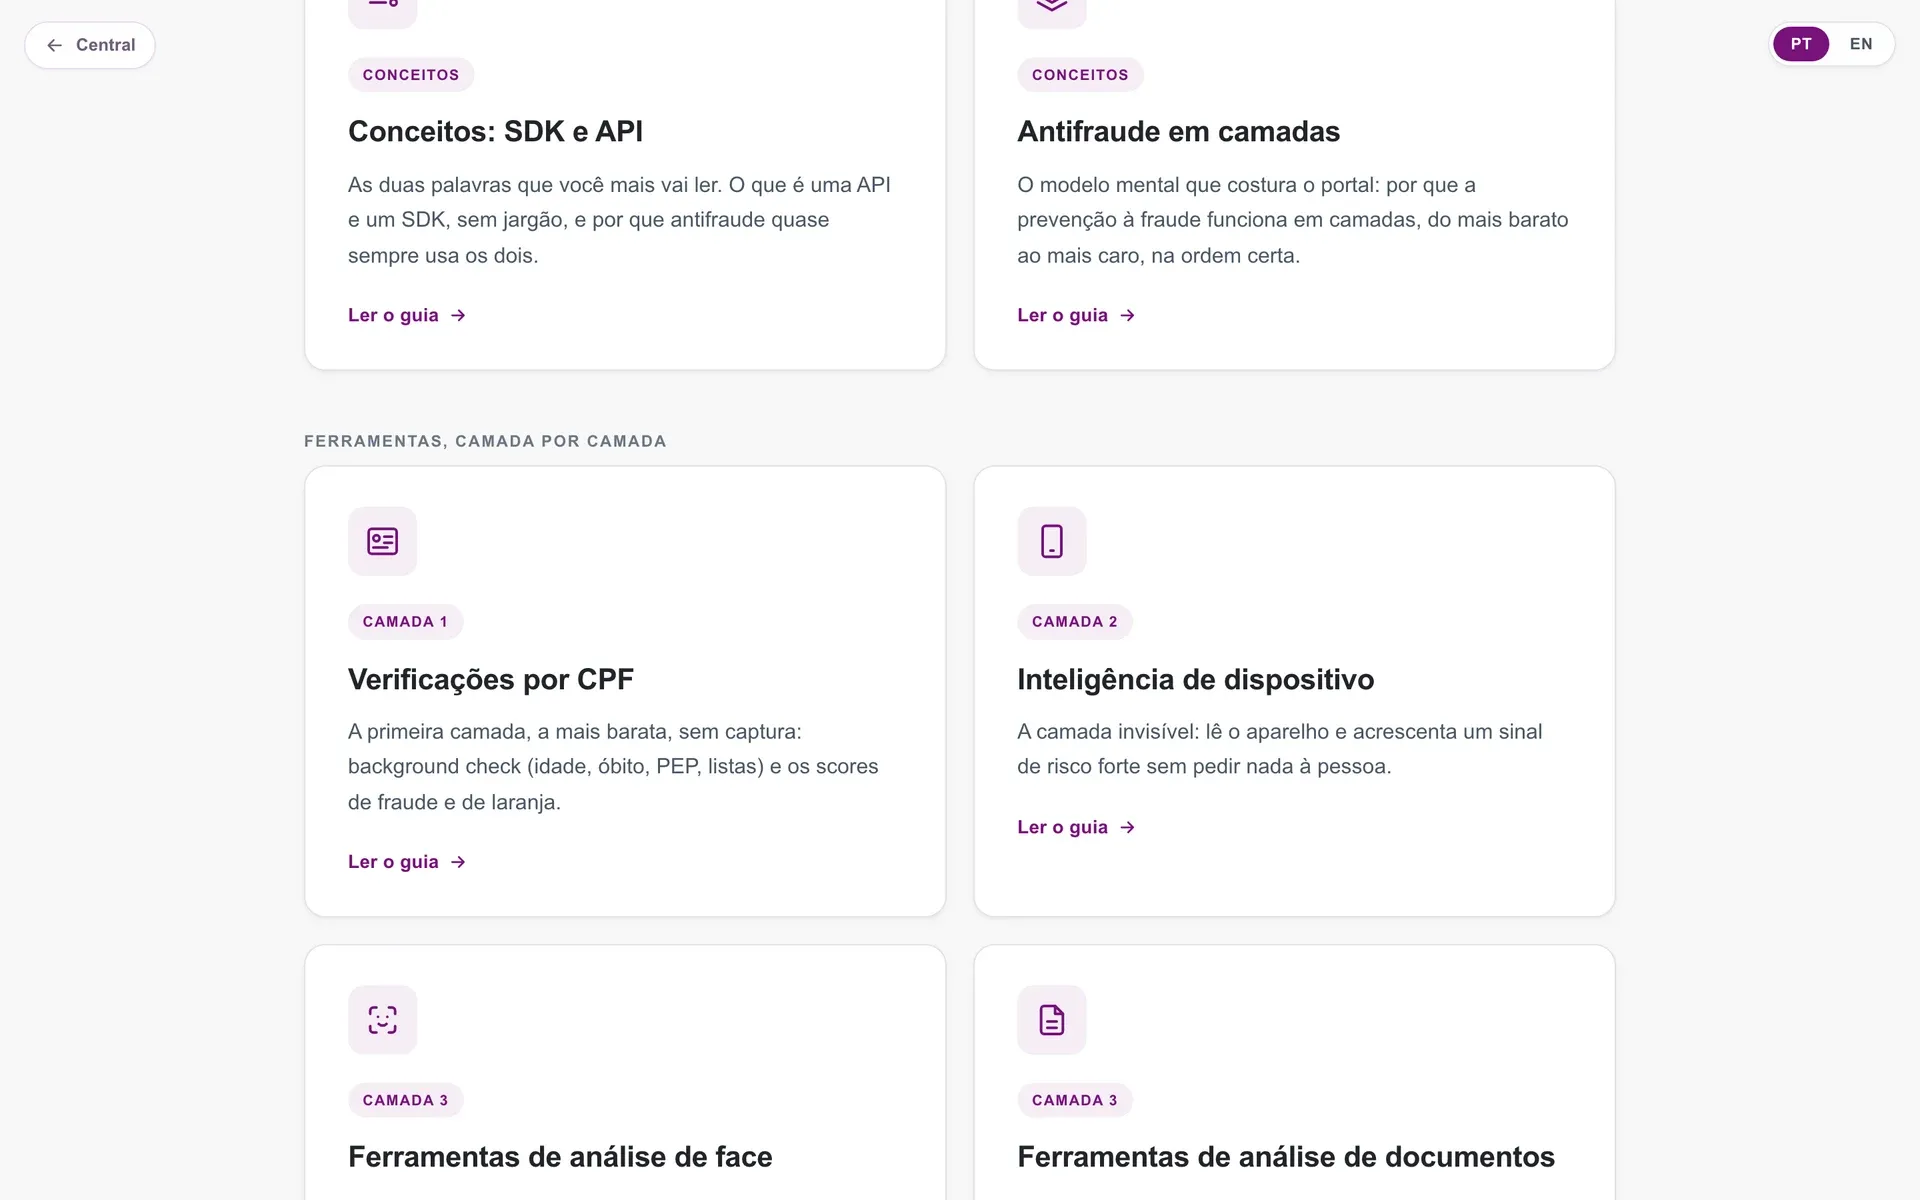The image size is (1920, 1200).
Task: Click the heading Inteligência de dispositivo
Action: [x=1195, y=679]
